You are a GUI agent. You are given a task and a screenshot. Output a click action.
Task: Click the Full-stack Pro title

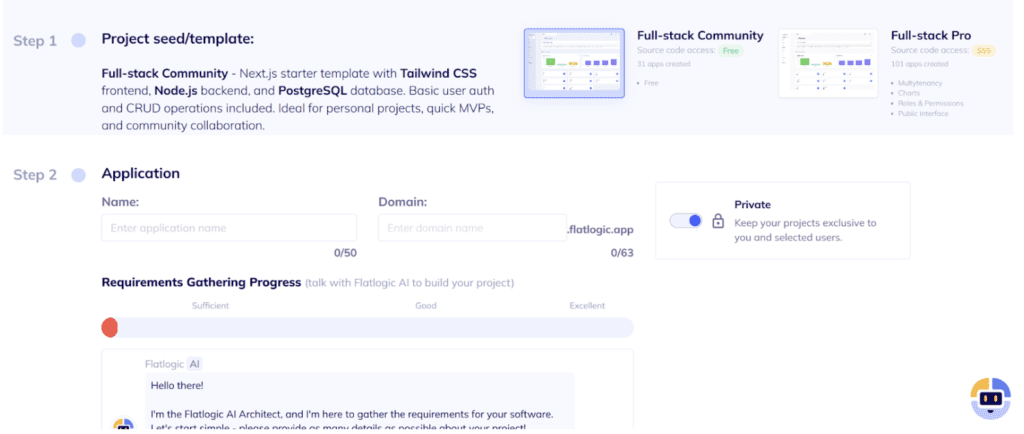click(931, 35)
